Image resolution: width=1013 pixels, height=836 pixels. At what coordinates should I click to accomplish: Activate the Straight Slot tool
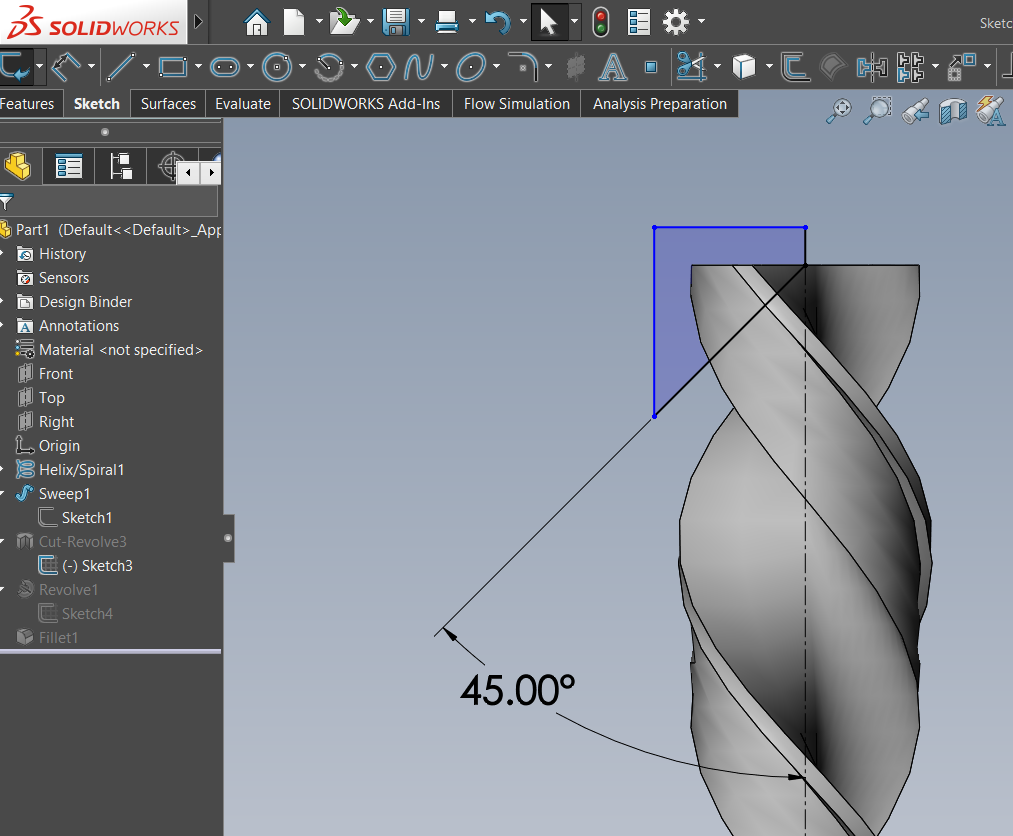click(225, 68)
